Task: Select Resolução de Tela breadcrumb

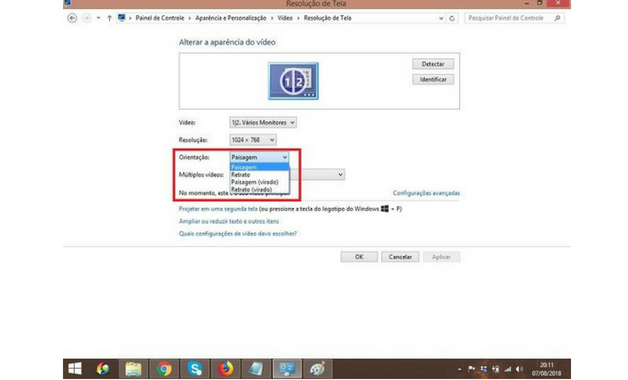Action: pos(327,18)
